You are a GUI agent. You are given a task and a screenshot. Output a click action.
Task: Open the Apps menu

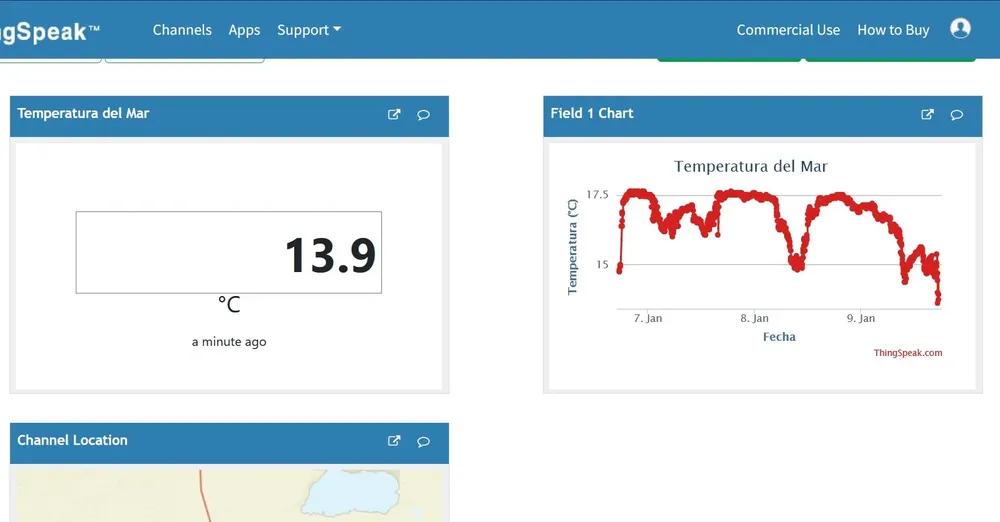244,30
